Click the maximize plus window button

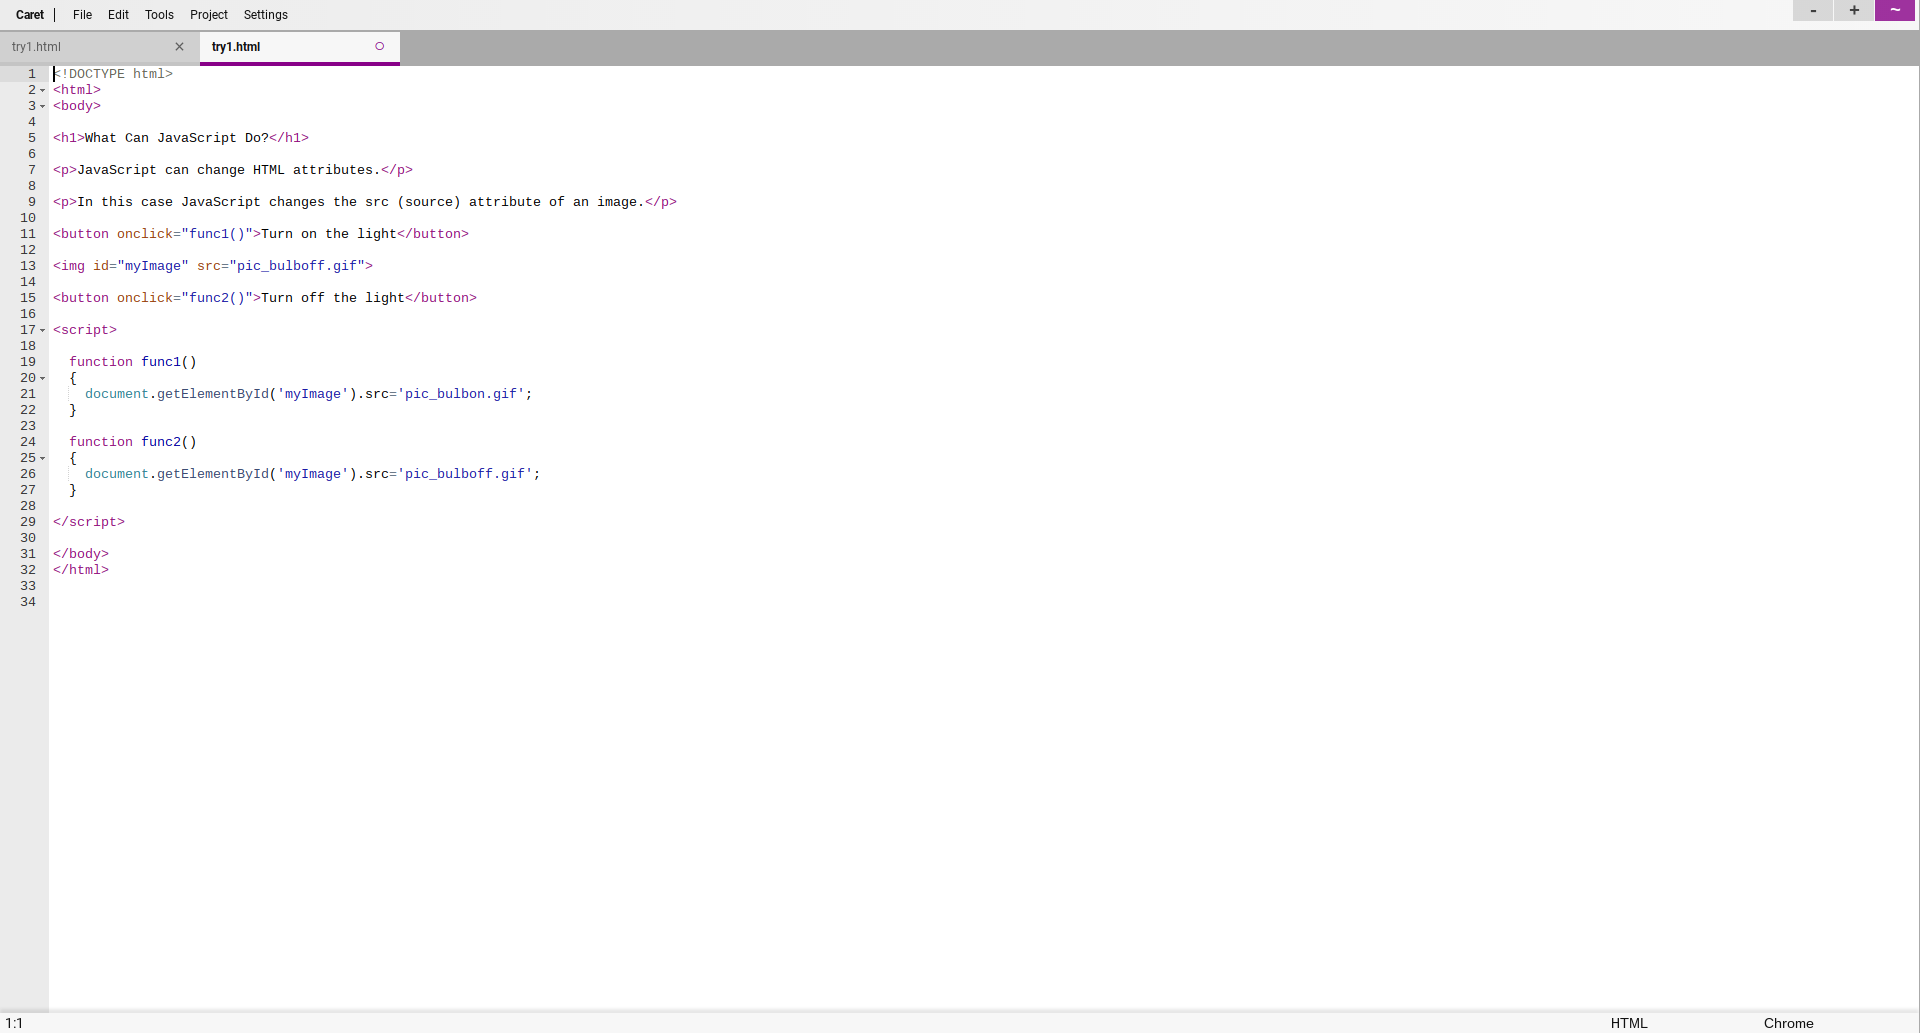click(x=1854, y=10)
